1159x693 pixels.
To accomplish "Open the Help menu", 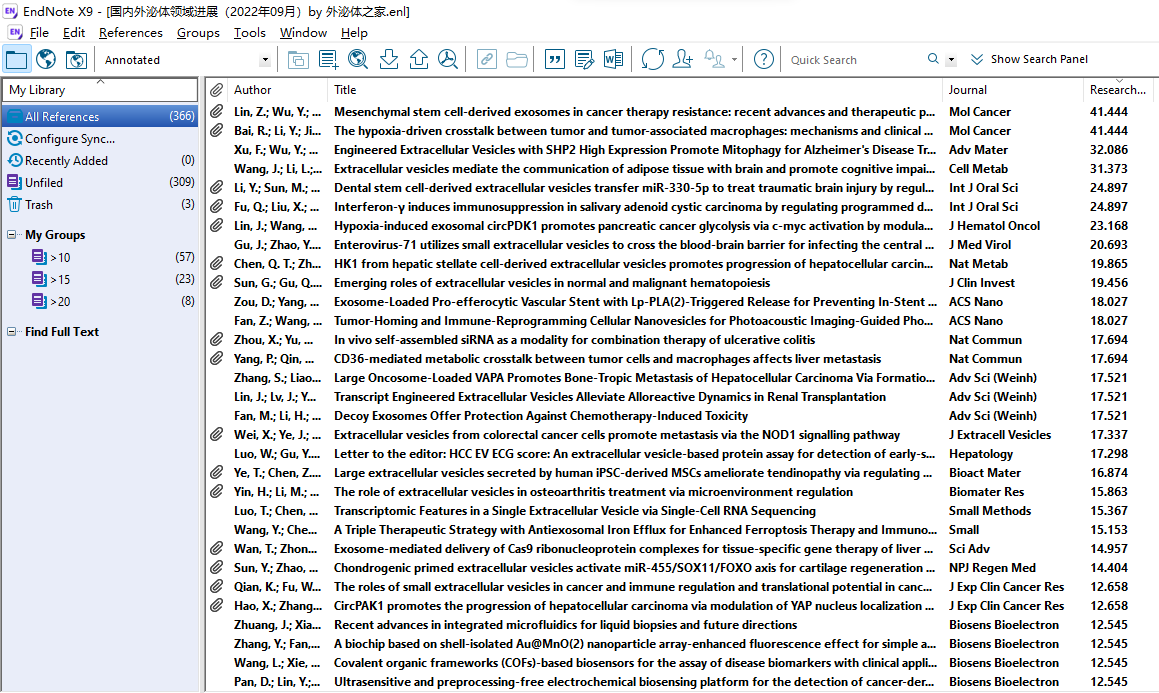I will pyautogui.click(x=354, y=33).
